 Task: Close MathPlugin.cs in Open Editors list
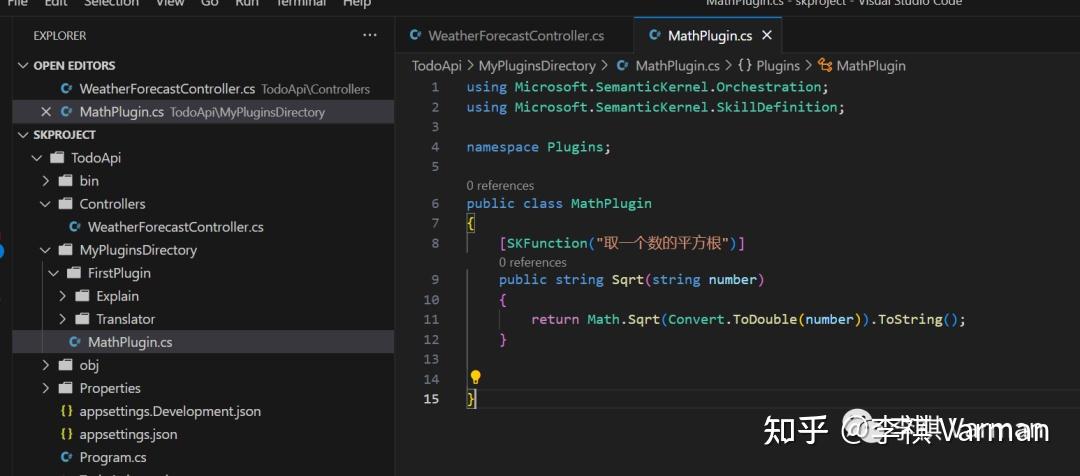click(45, 112)
